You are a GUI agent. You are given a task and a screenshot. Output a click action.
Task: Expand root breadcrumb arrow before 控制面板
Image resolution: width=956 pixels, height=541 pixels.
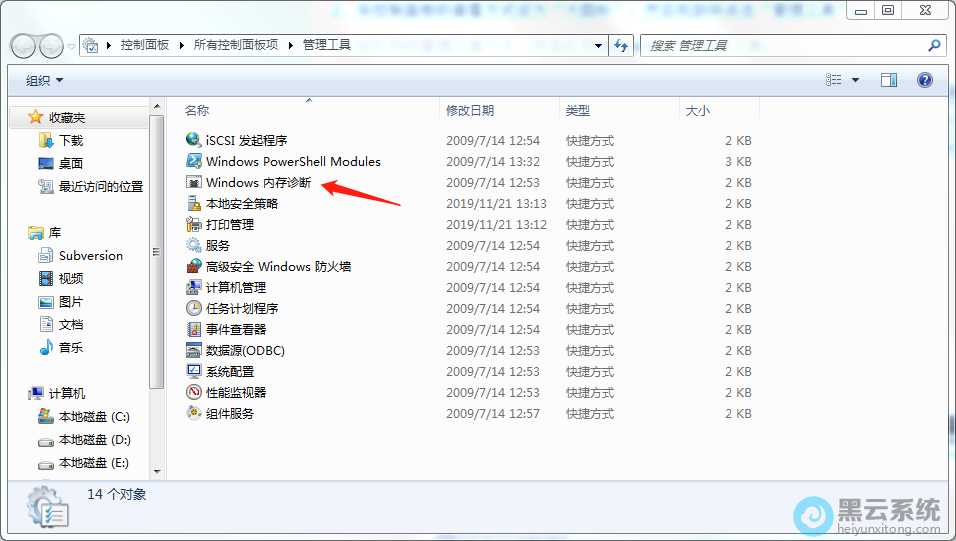(109, 45)
